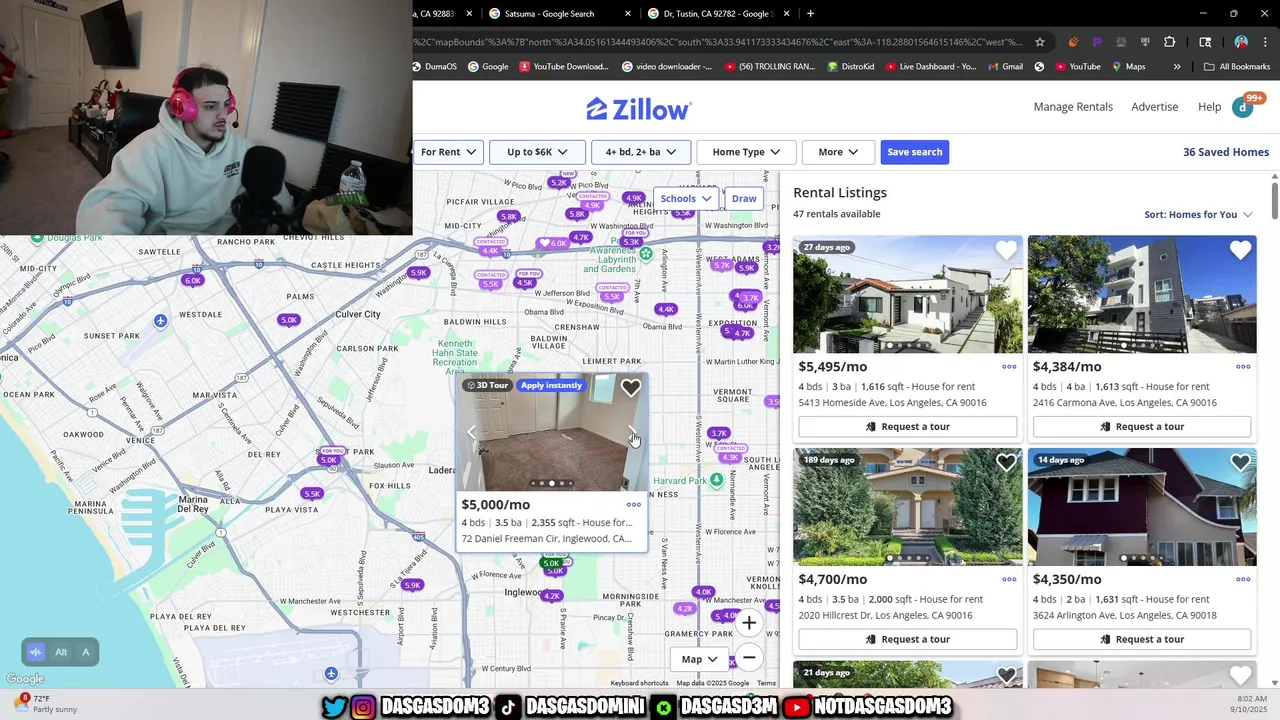Close the Satsuma Google Search tab
The height and width of the screenshot is (720, 1280).
[x=628, y=14]
